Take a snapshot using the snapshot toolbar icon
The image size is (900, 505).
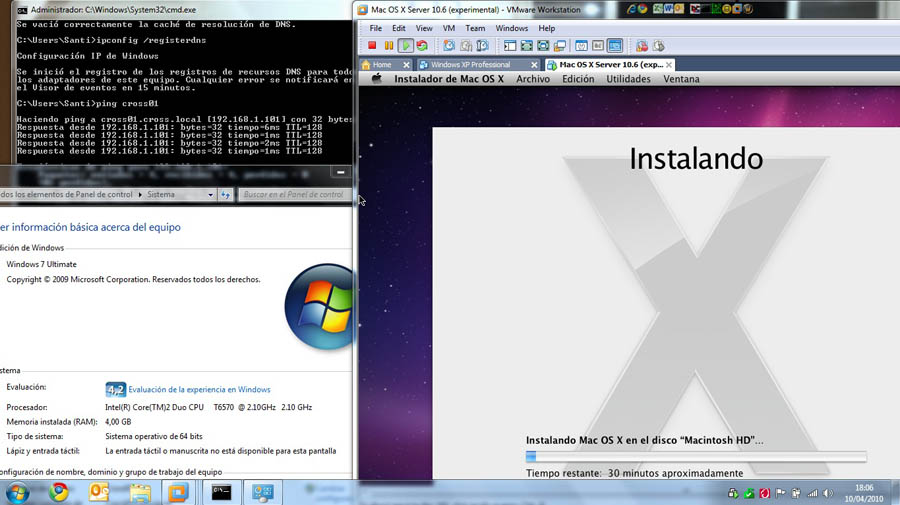(x=449, y=45)
